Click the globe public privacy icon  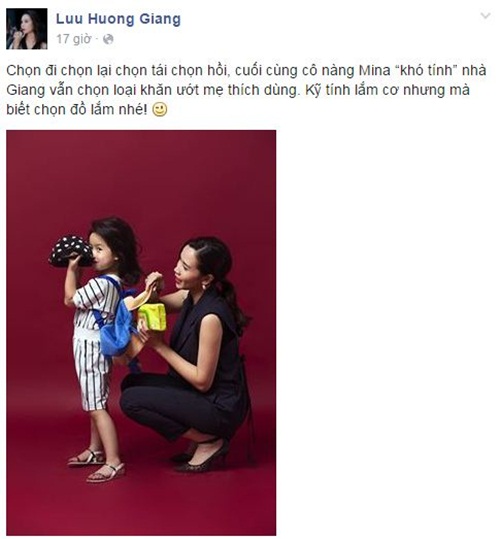click(x=108, y=39)
